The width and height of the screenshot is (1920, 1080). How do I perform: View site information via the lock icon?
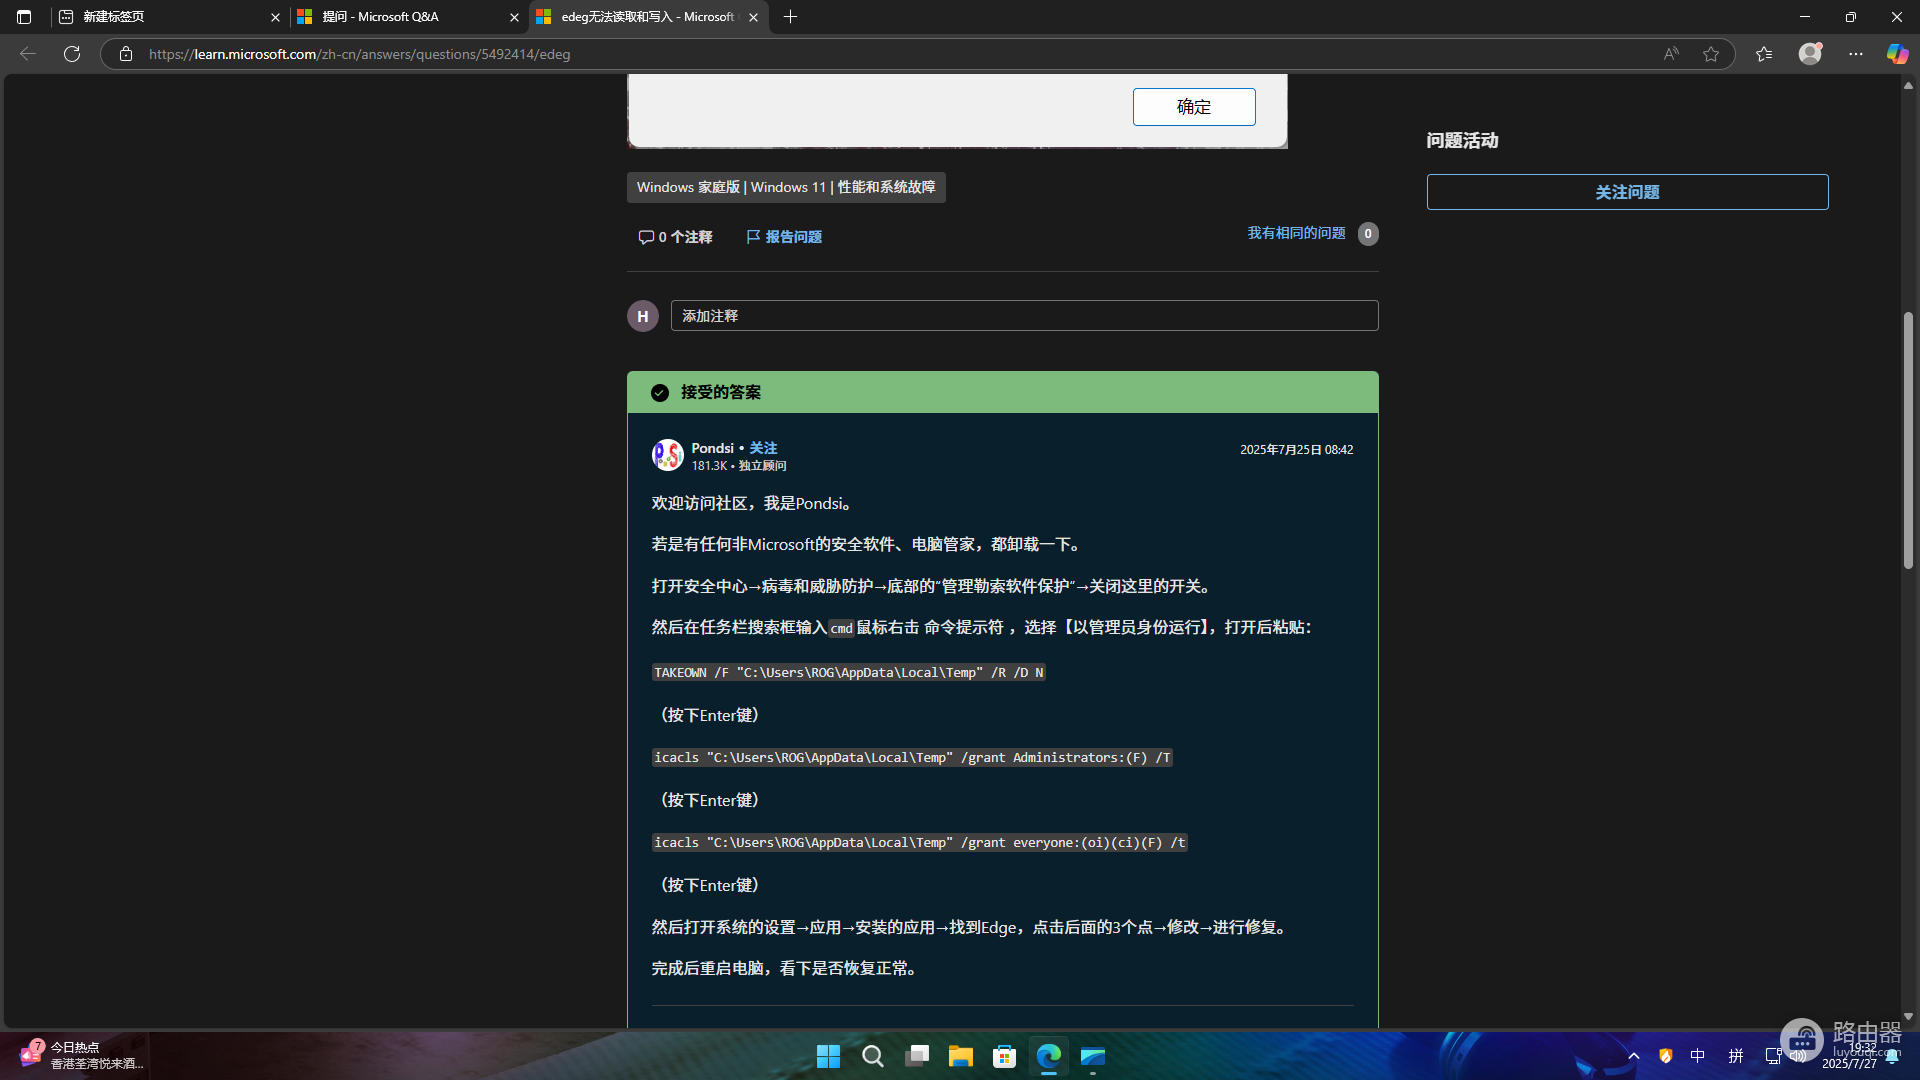click(126, 54)
